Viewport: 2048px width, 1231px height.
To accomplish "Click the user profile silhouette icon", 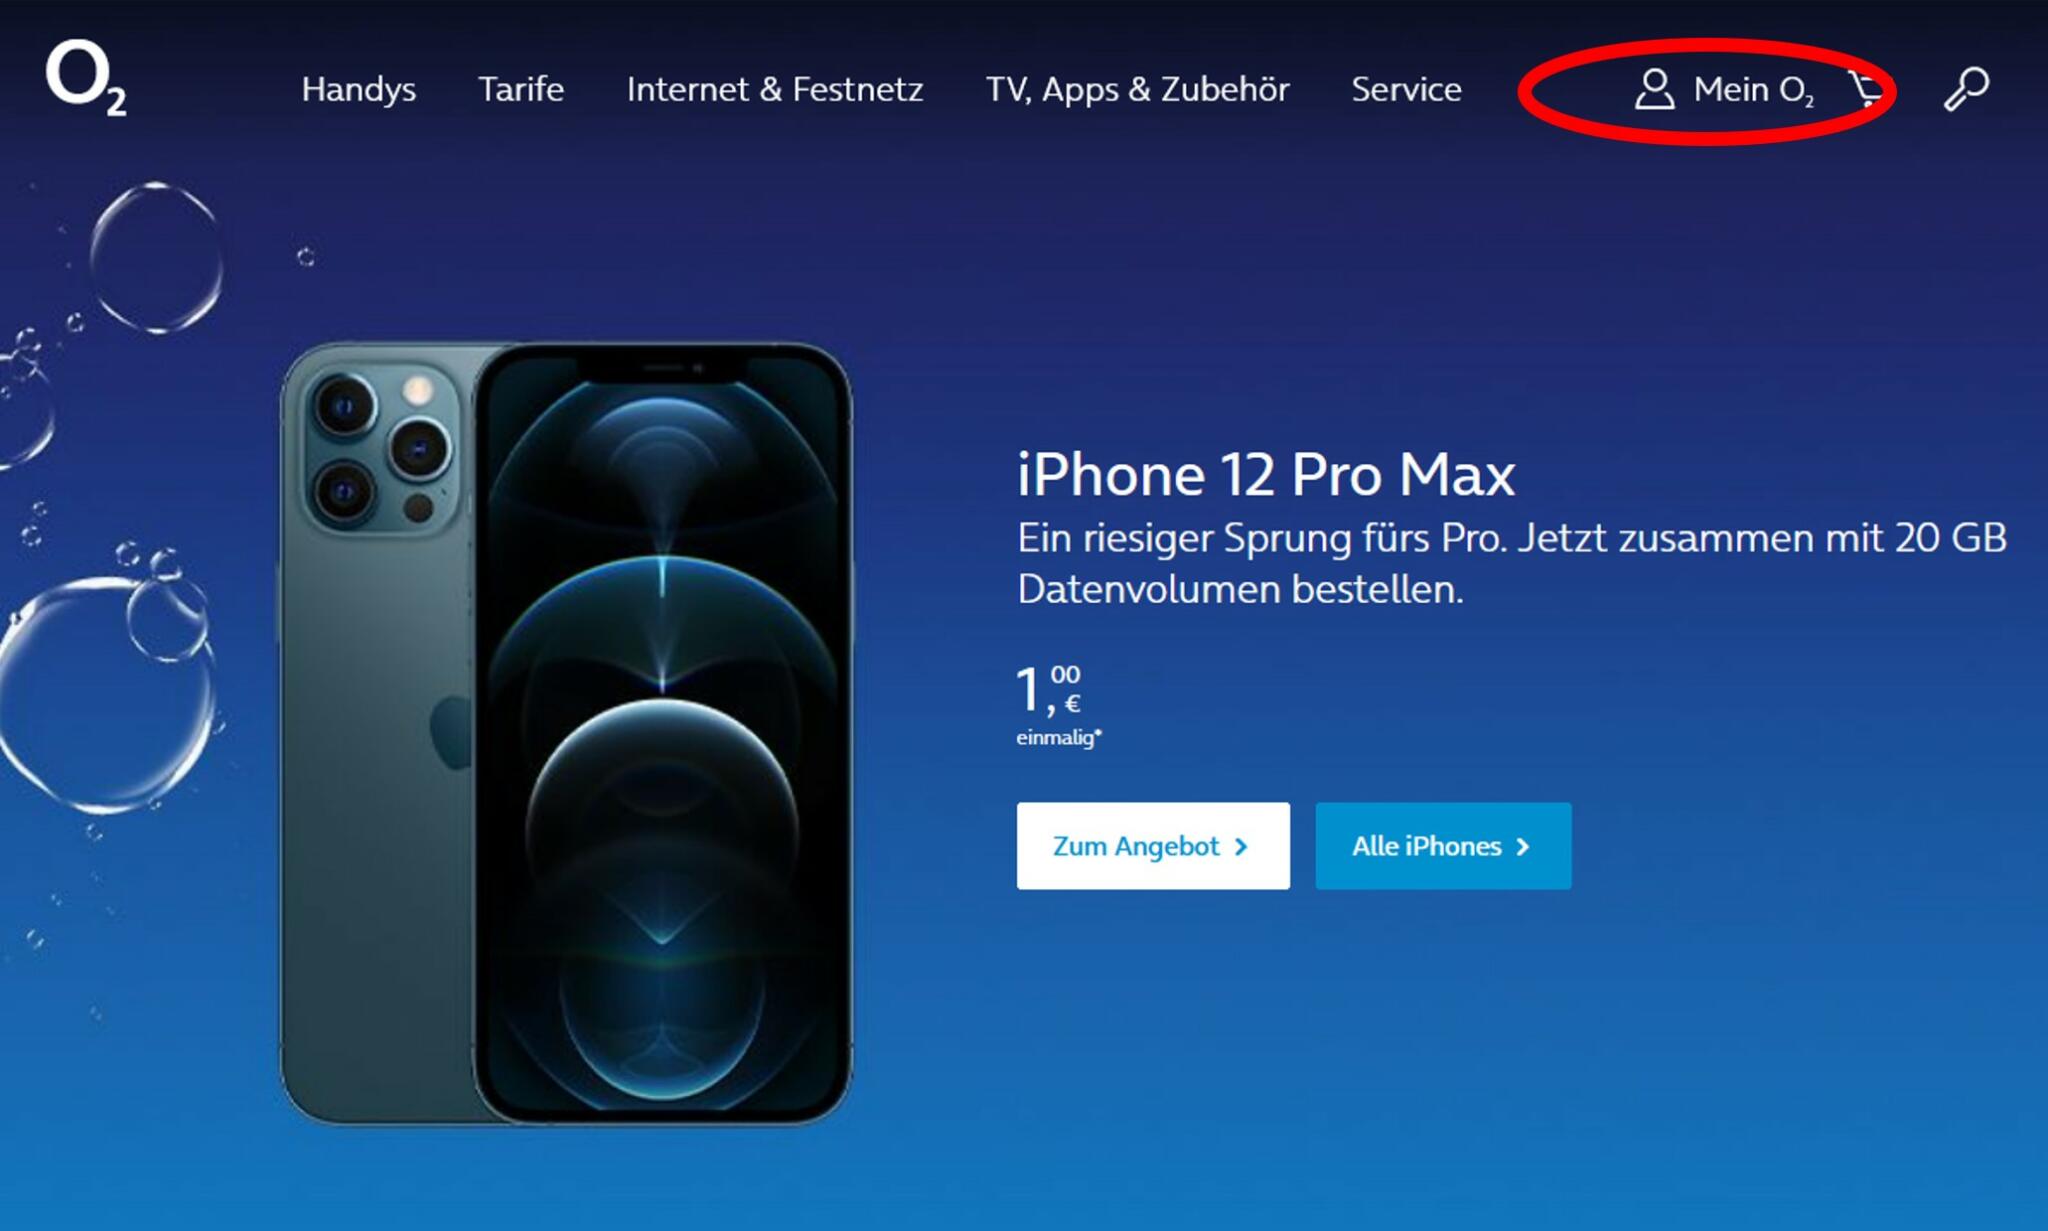I will (1654, 89).
